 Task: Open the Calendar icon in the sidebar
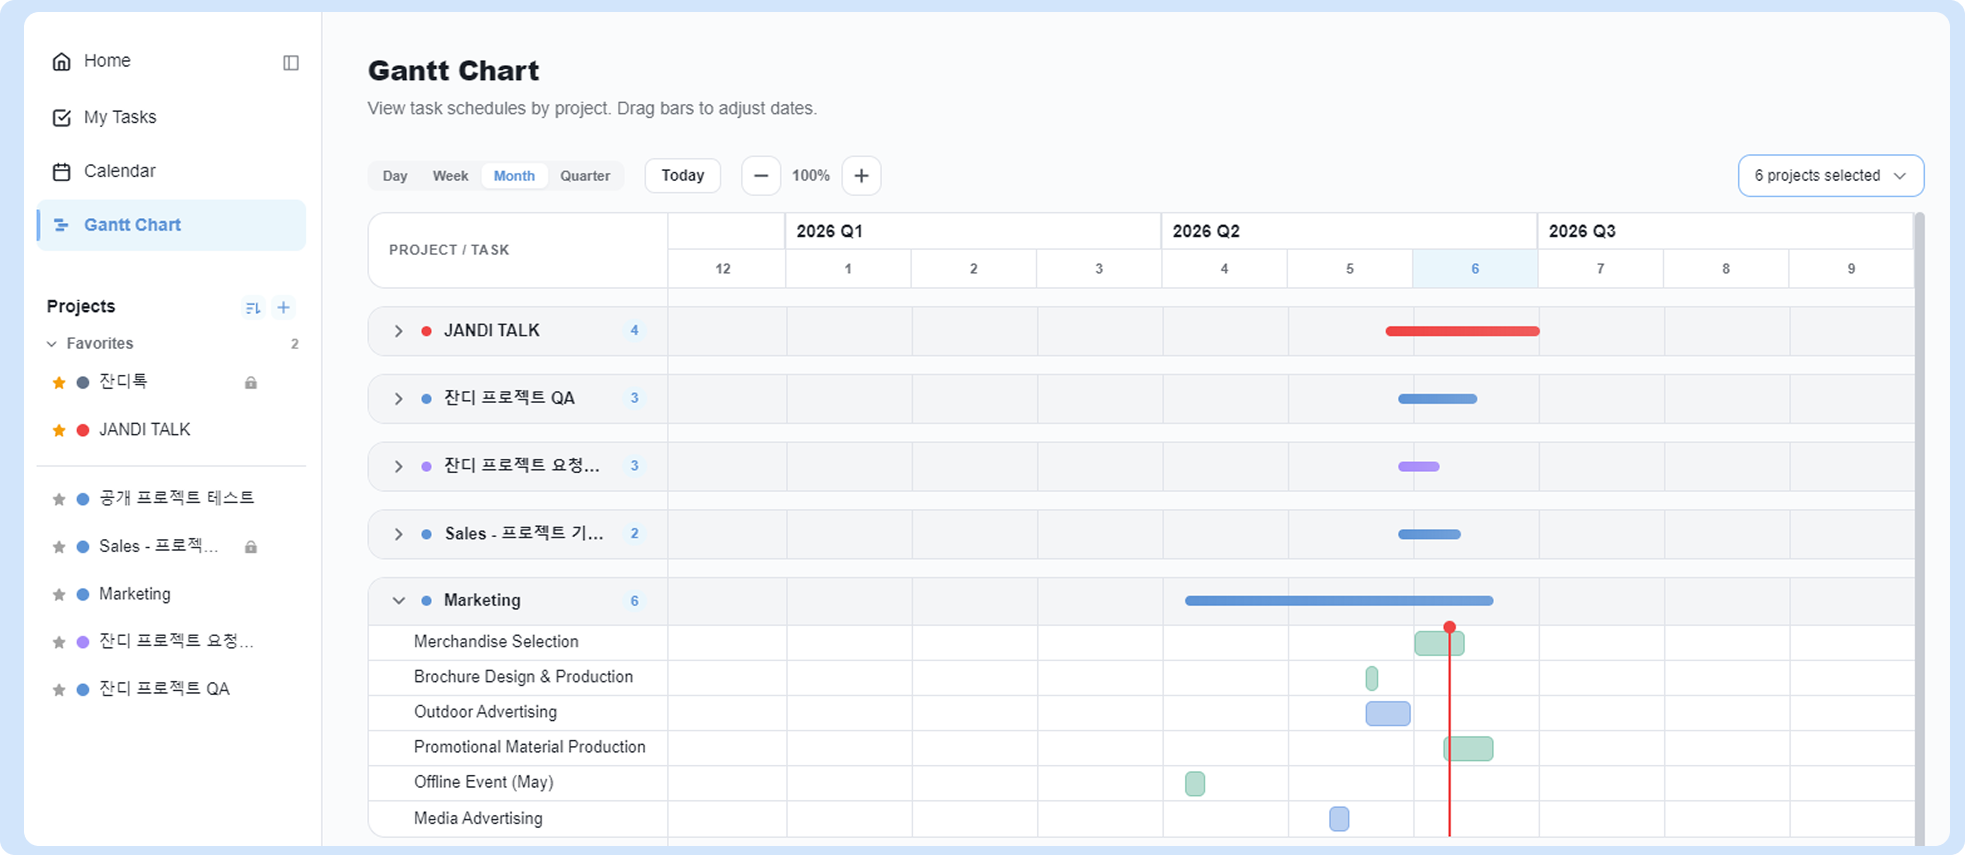pyautogui.click(x=62, y=171)
